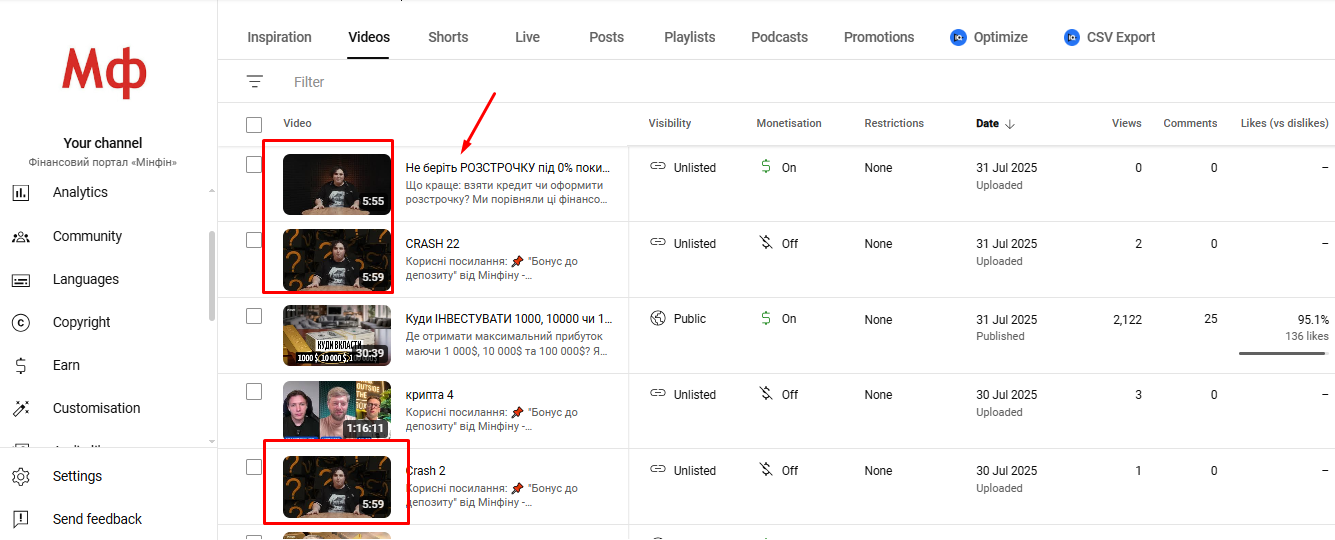Click the Monetisation column header
1335x540 pixels.
pyautogui.click(x=789, y=124)
